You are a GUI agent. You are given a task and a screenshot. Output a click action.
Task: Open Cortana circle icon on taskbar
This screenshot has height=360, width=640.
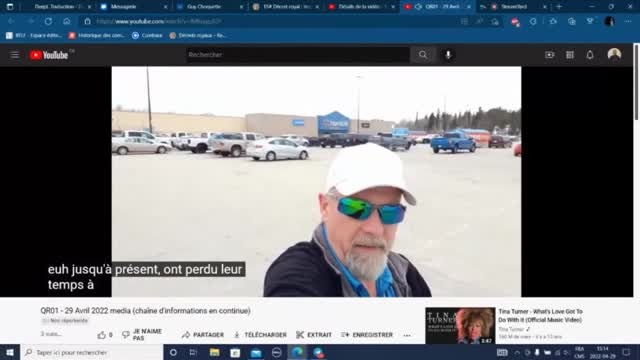173,352
